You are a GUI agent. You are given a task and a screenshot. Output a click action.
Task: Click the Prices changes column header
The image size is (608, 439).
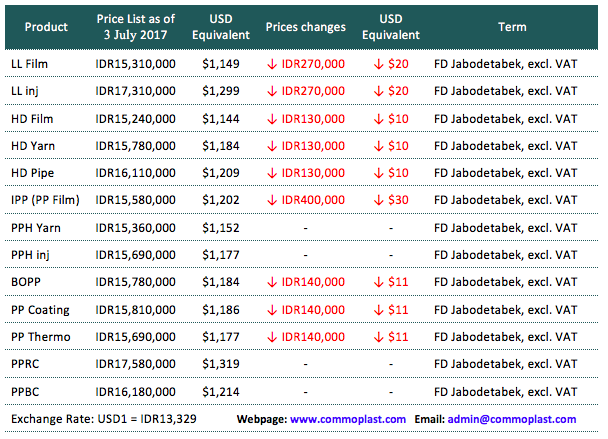pos(306,27)
